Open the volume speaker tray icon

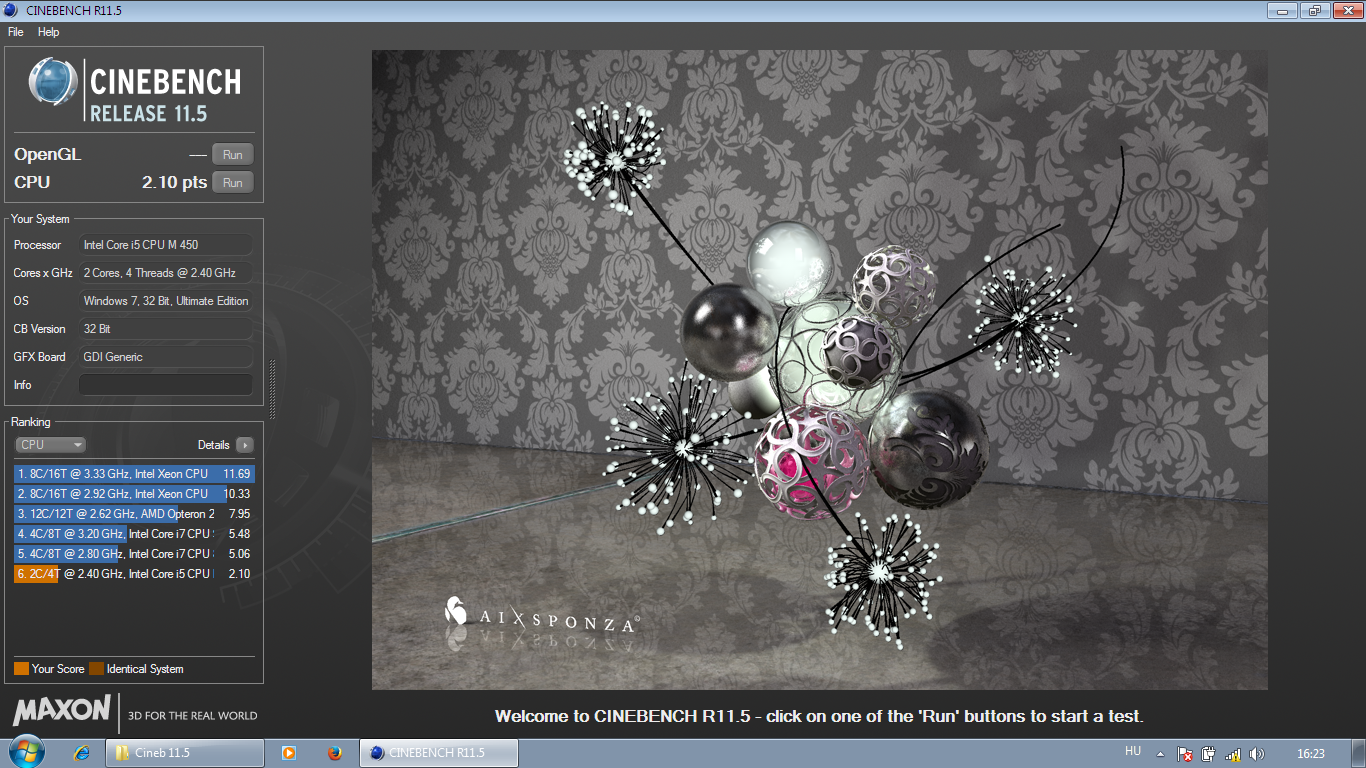1257,754
